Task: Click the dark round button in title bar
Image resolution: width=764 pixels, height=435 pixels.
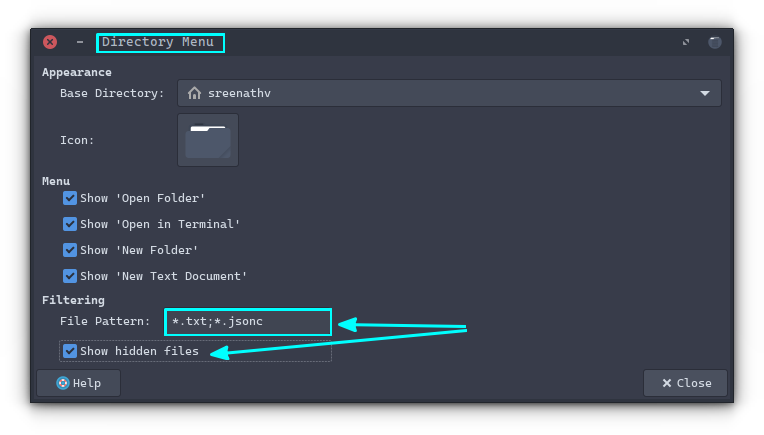Action: coord(715,42)
